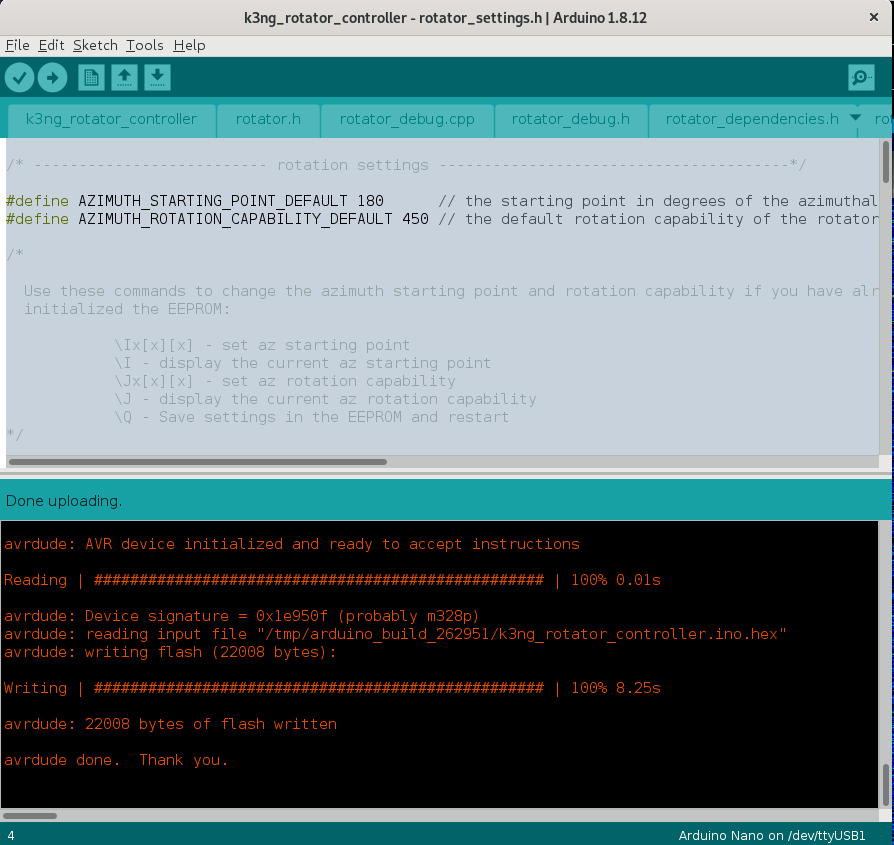This screenshot has width=894, height=845.
Task: Click the editor horizontal scrollbar
Action: [x=198, y=462]
